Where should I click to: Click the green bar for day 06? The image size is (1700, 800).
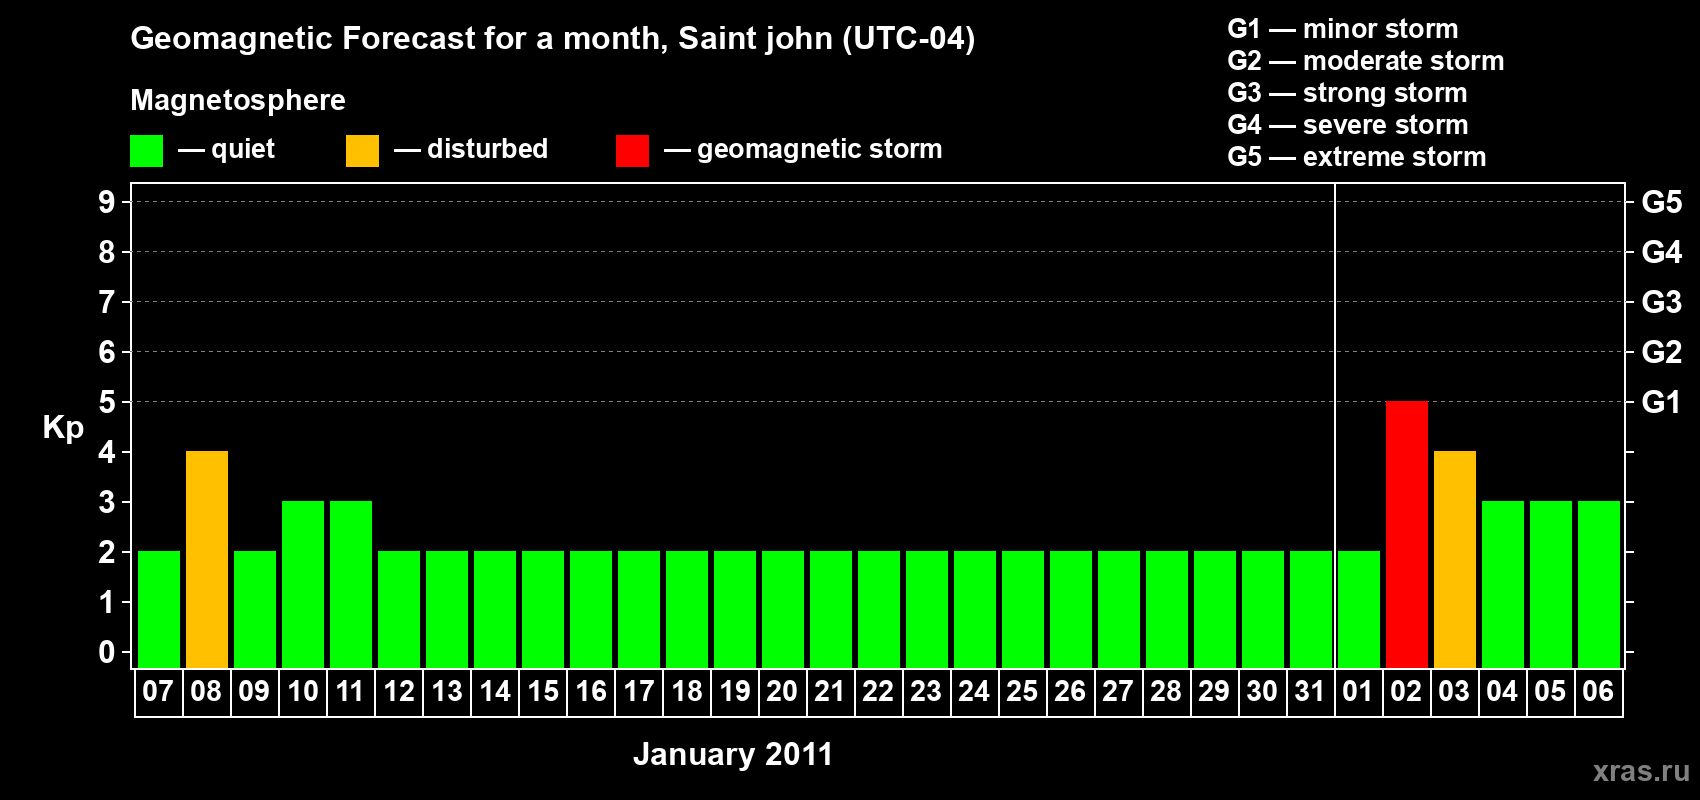coord(1599,585)
